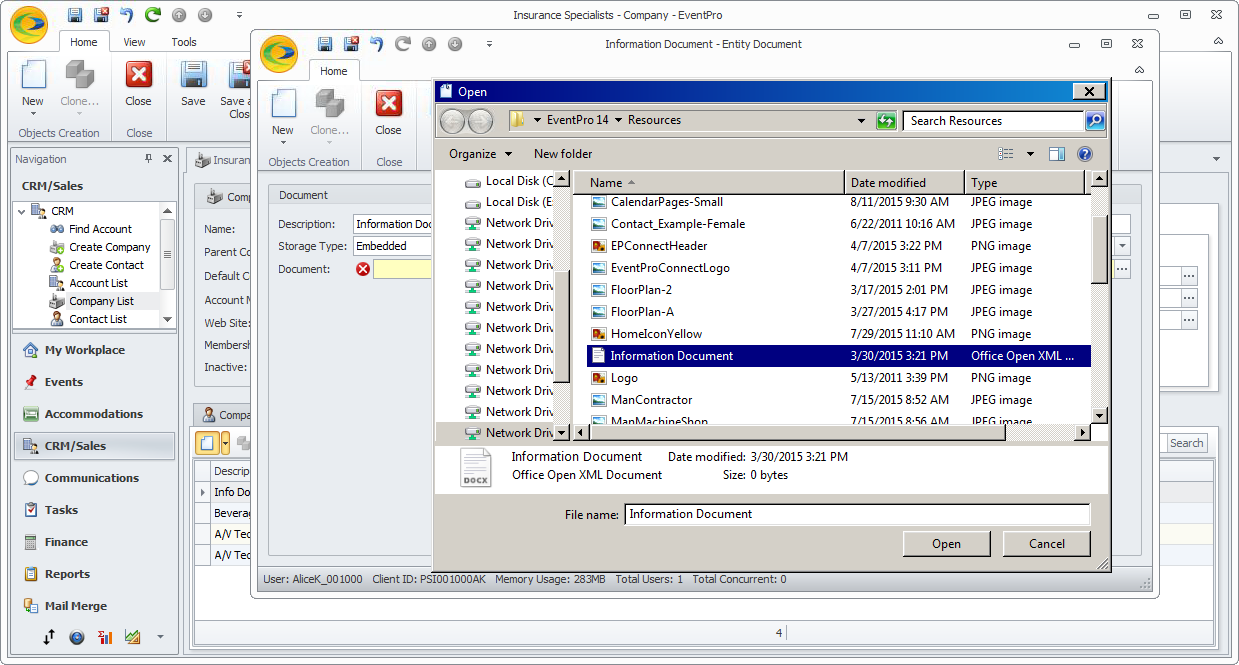This screenshot has height=665, width=1239.
Task: Expand navigation overflow options arrow
Action: click(159, 637)
